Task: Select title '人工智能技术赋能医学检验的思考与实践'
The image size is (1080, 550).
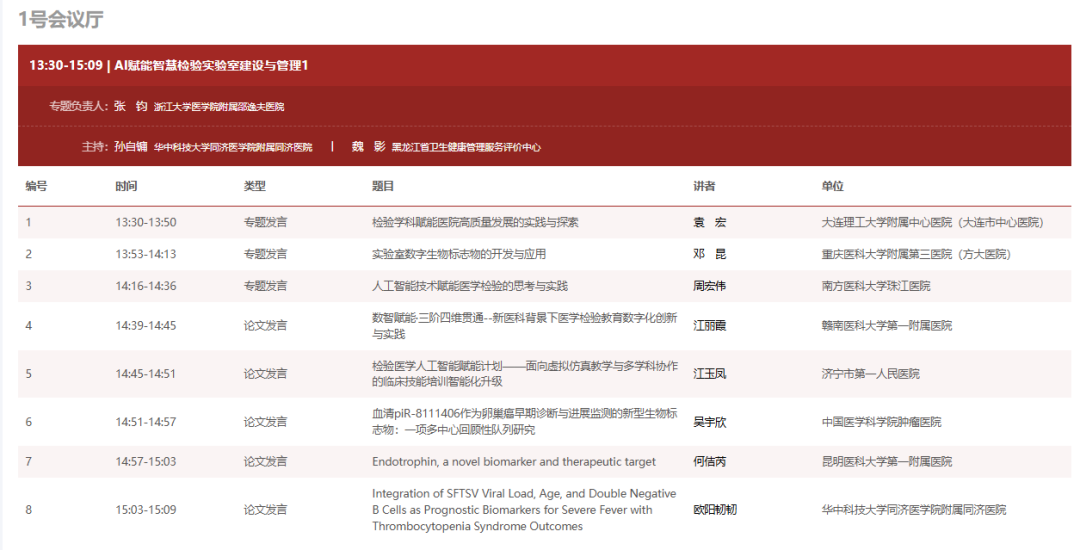Action: pos(470,286)
